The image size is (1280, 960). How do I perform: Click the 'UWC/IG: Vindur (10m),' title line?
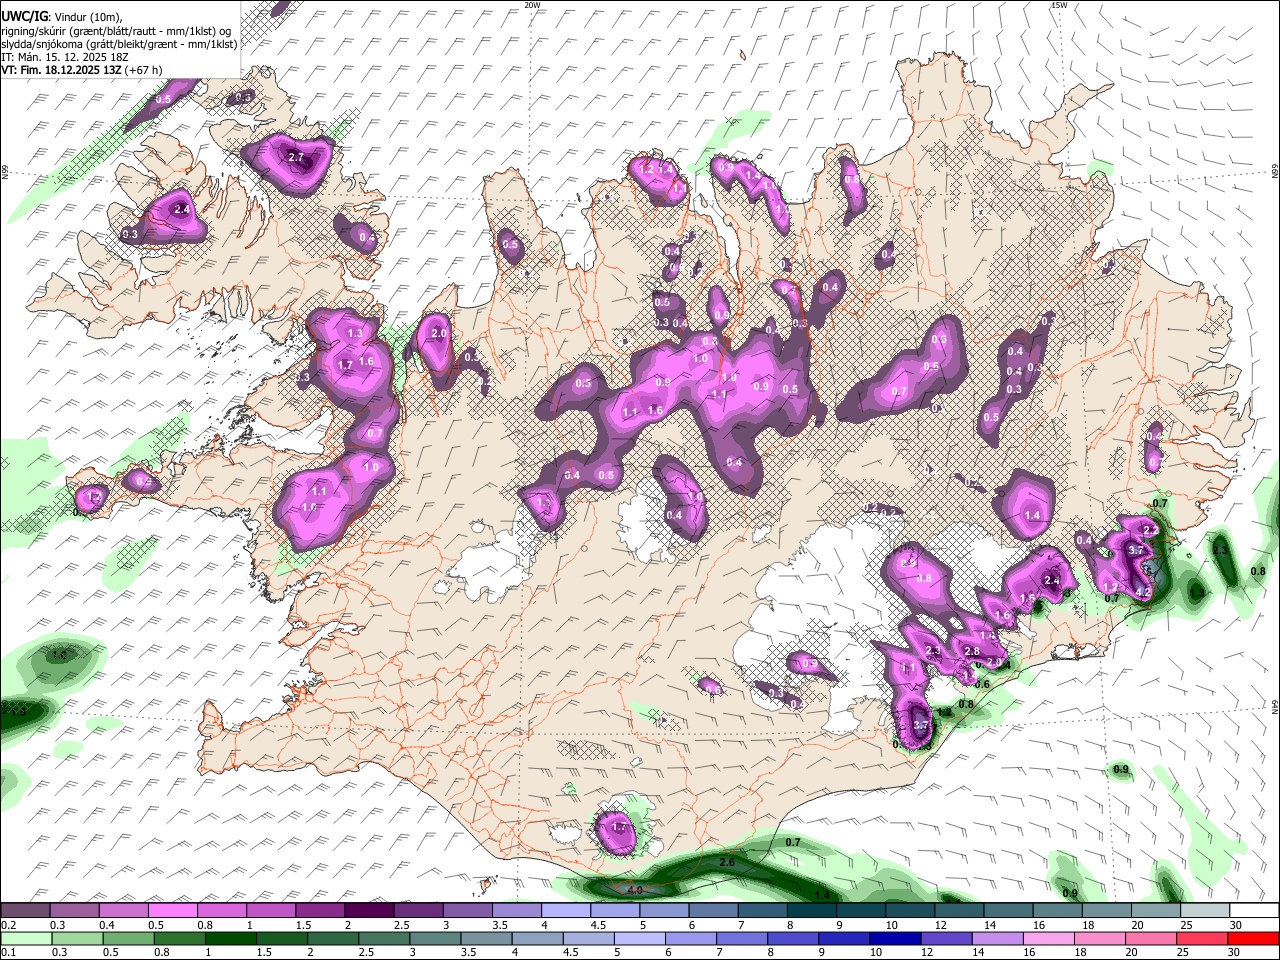61,15
